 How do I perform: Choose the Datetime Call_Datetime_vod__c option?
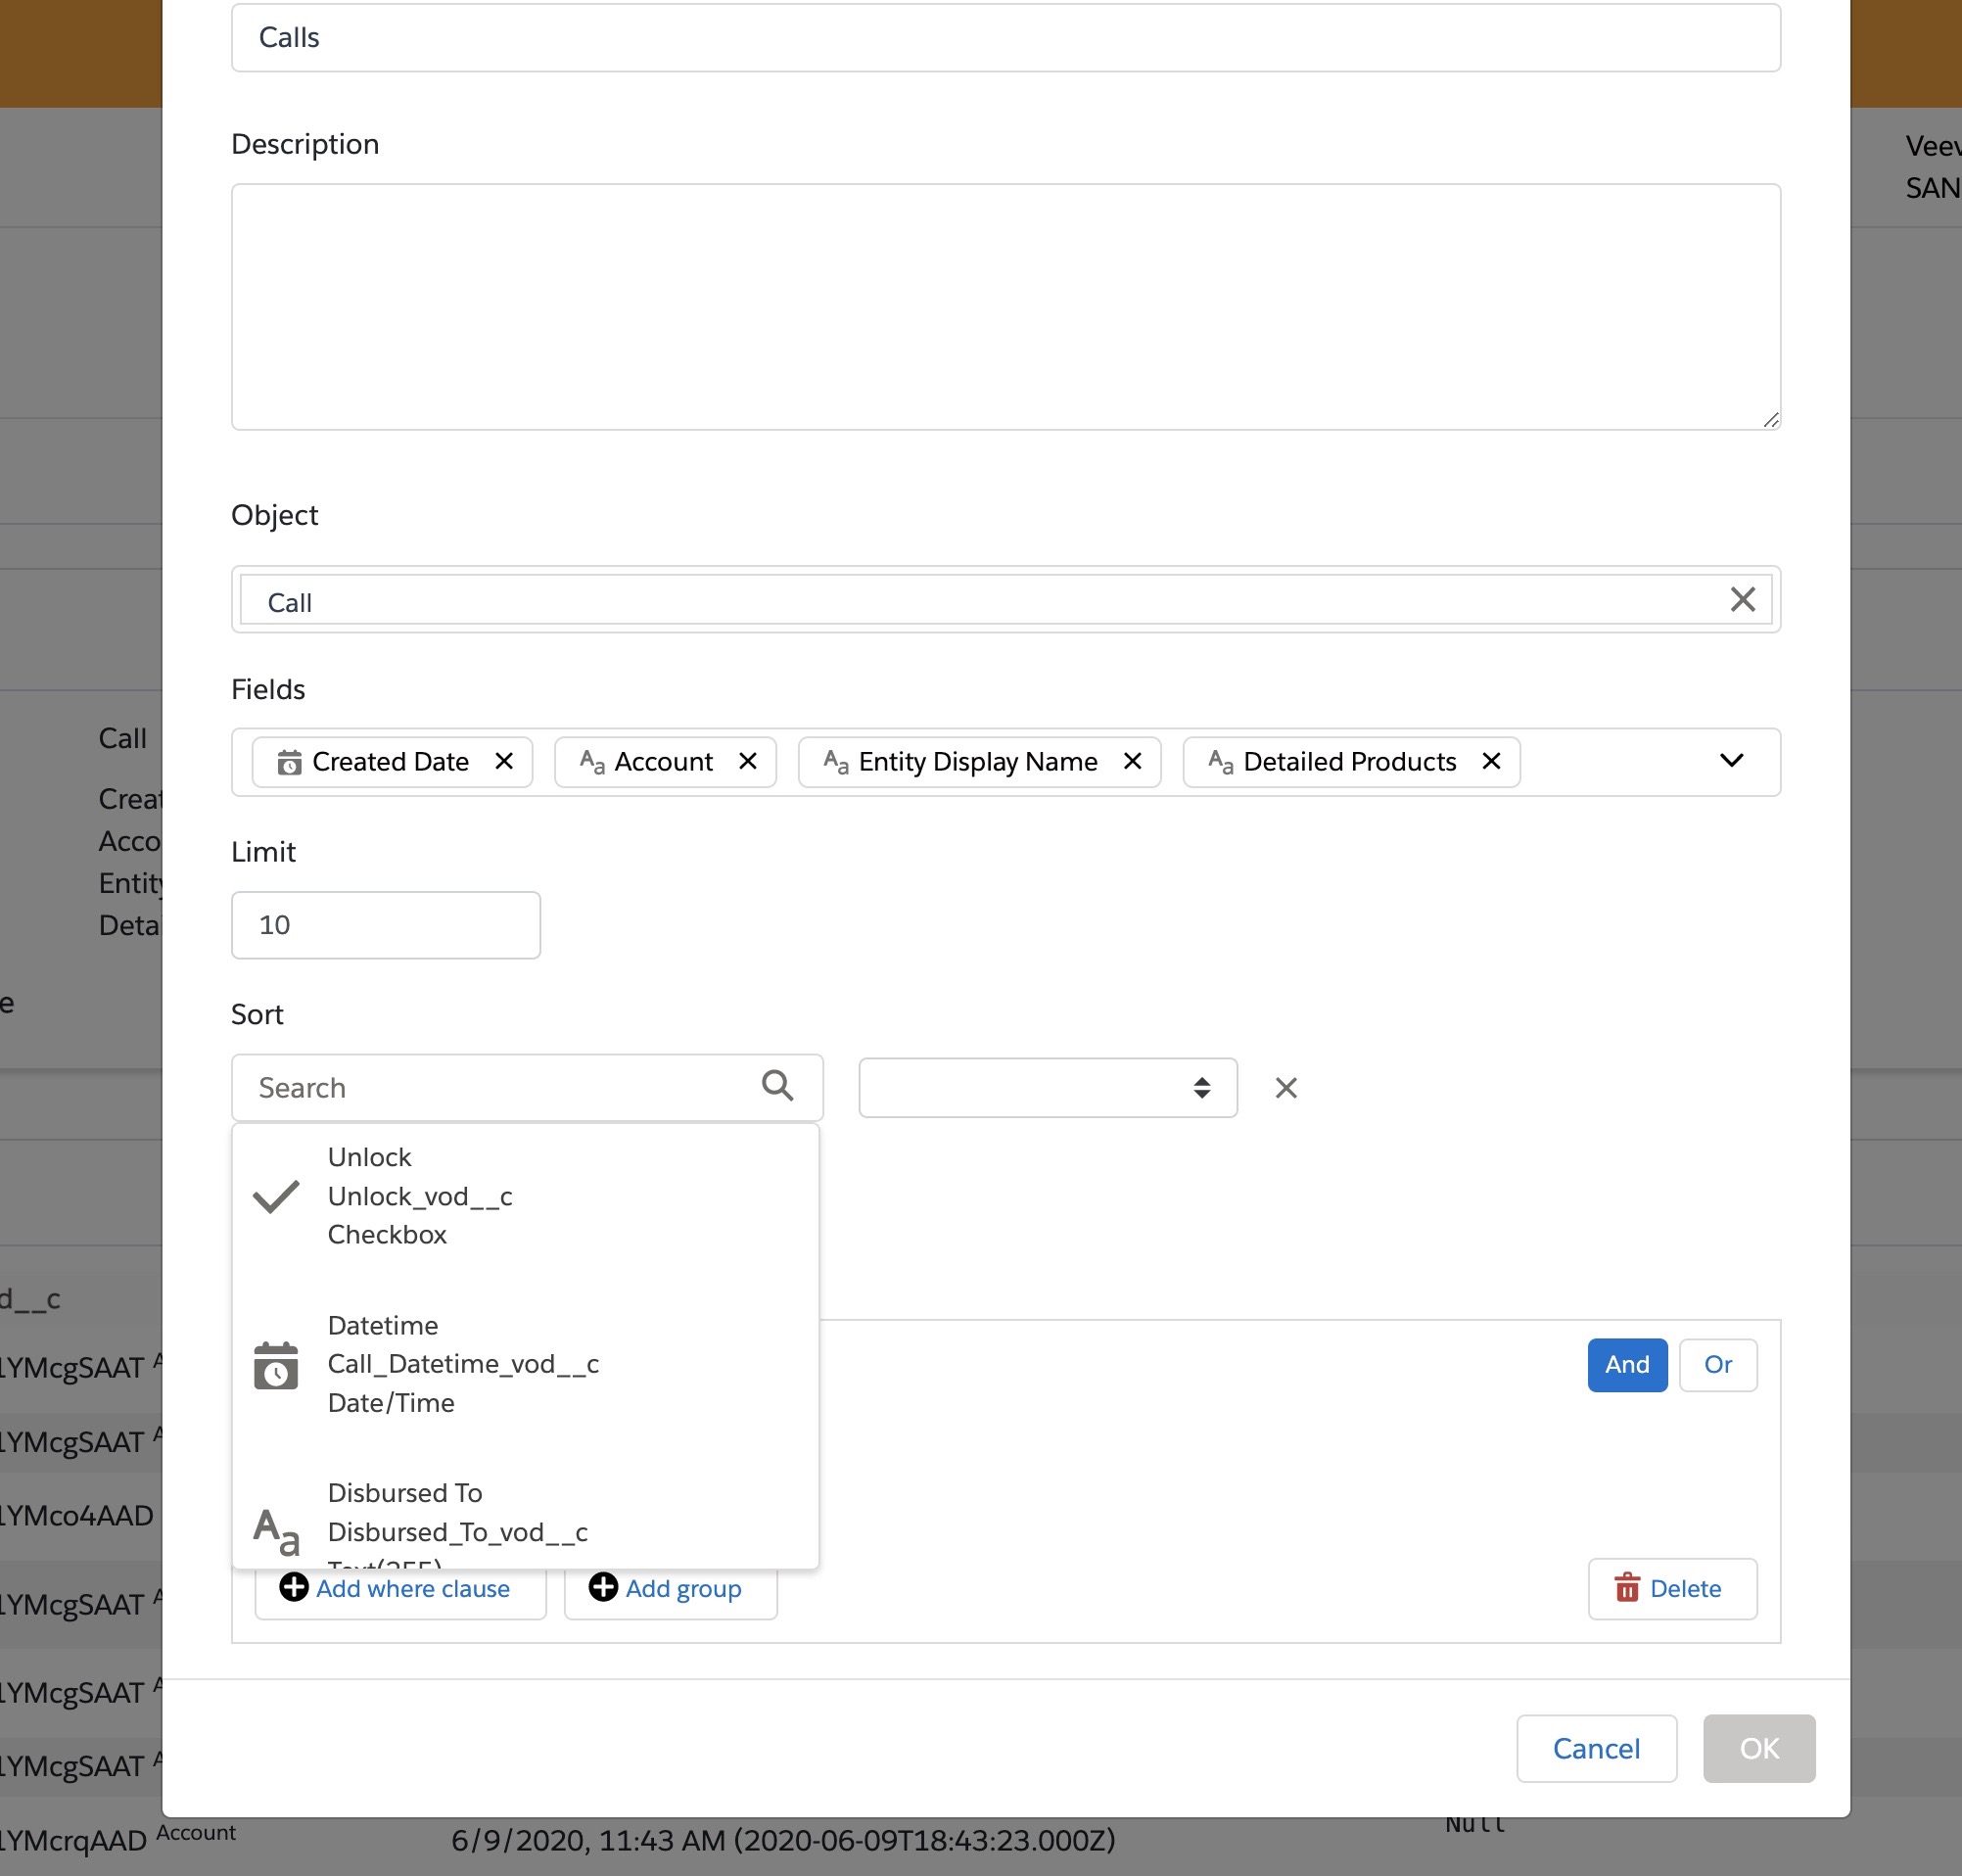(462, 1364)
